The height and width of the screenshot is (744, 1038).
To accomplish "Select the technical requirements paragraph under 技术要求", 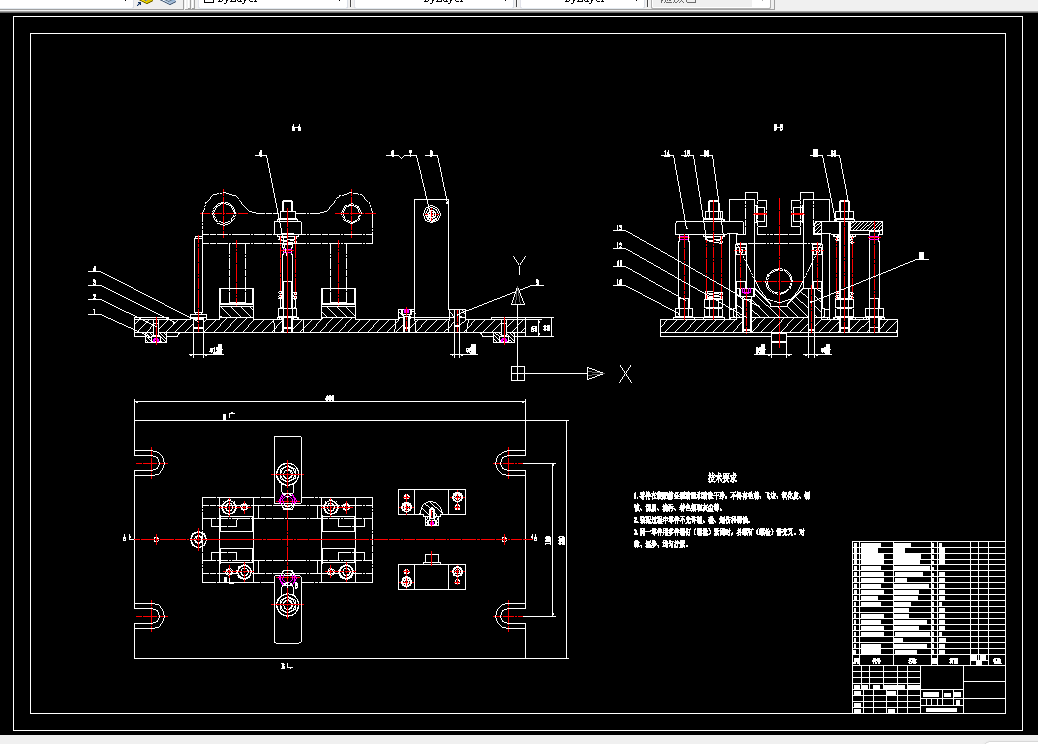I will [x=722, y=520].
